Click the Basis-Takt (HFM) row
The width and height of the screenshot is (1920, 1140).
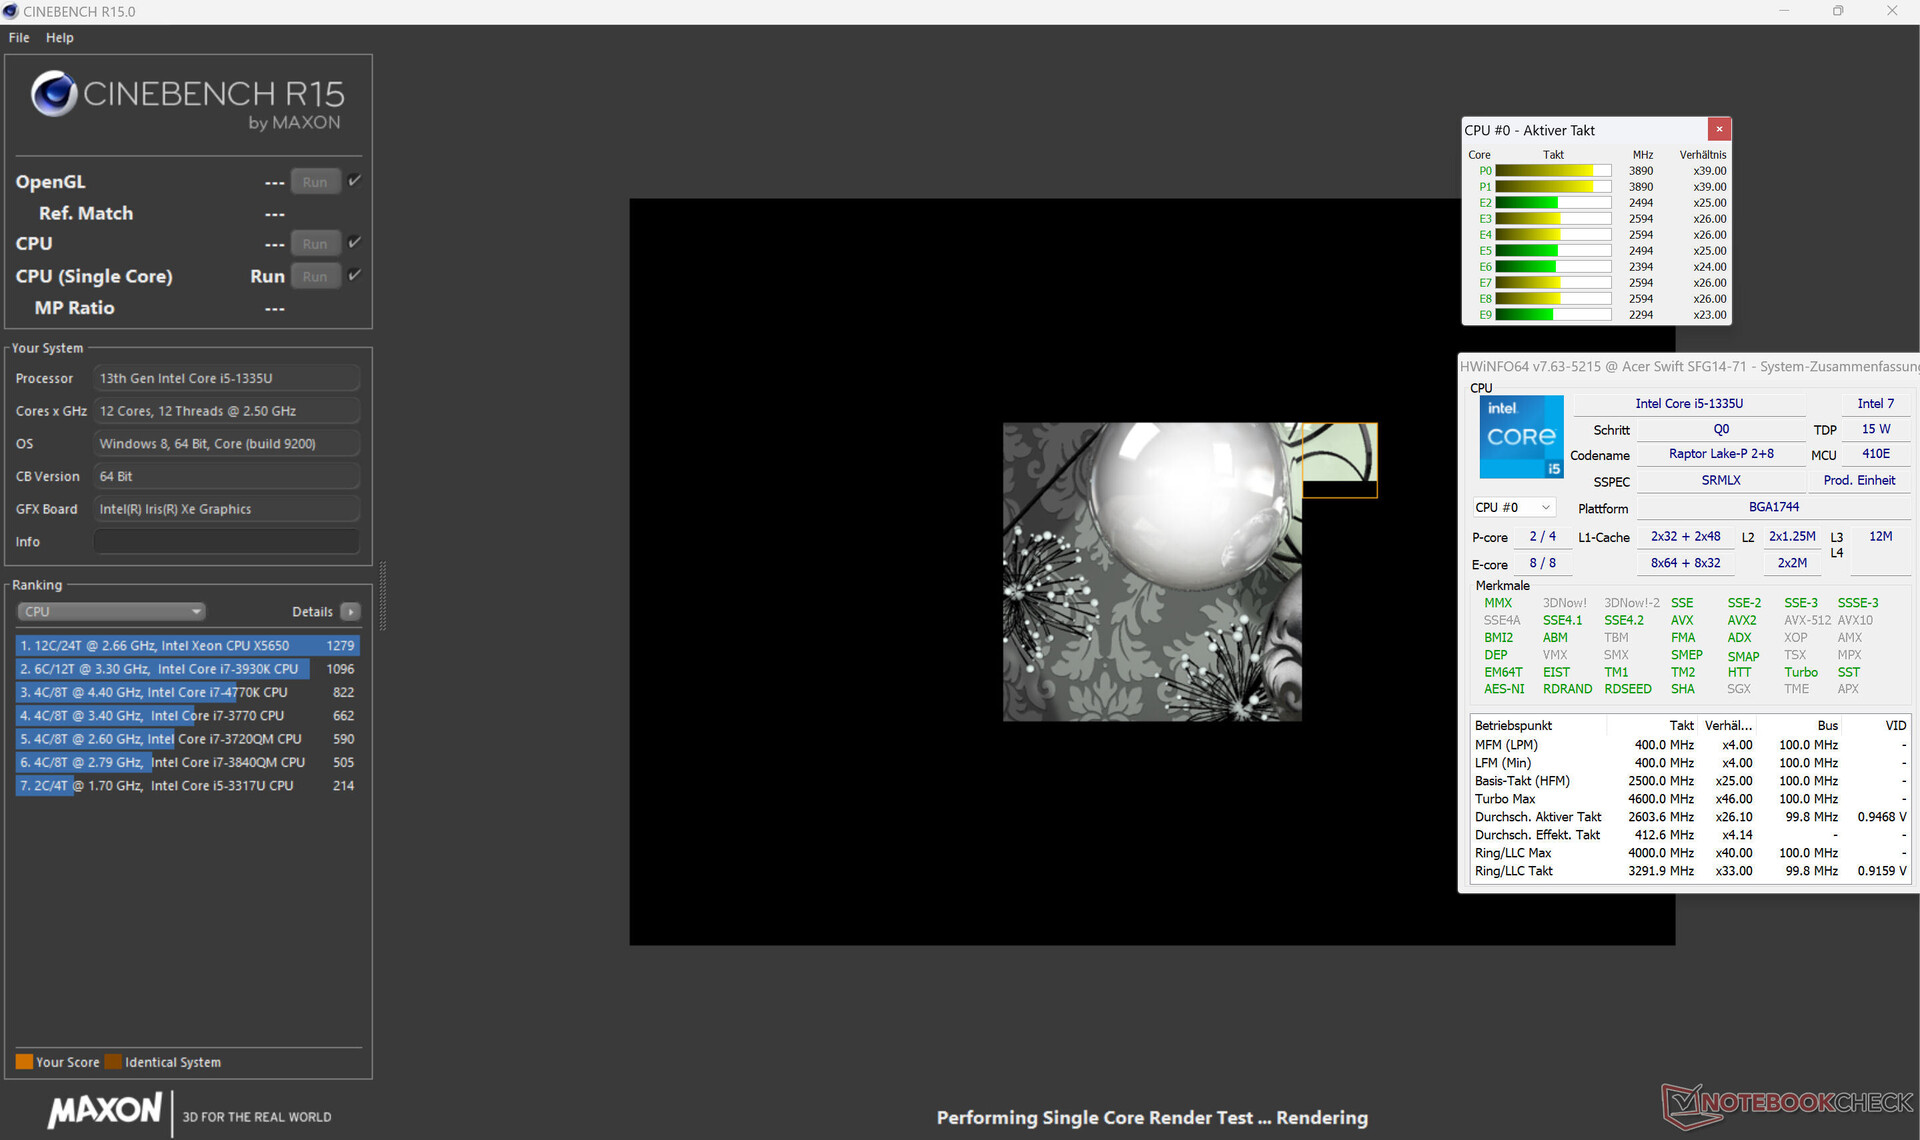(x=1690, y=781)
